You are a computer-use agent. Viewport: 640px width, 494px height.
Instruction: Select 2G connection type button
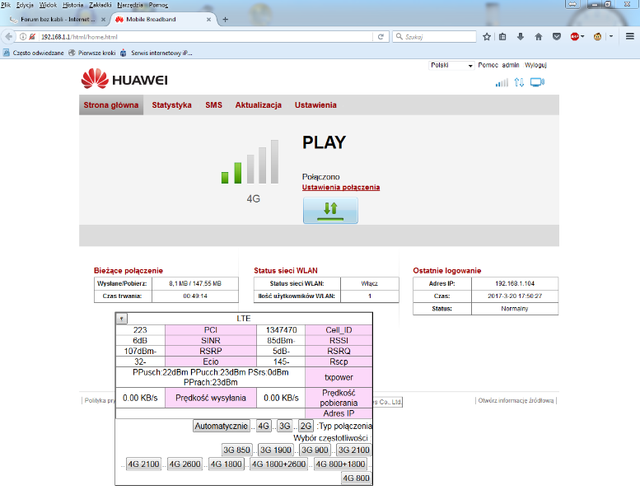click(306, 426)
